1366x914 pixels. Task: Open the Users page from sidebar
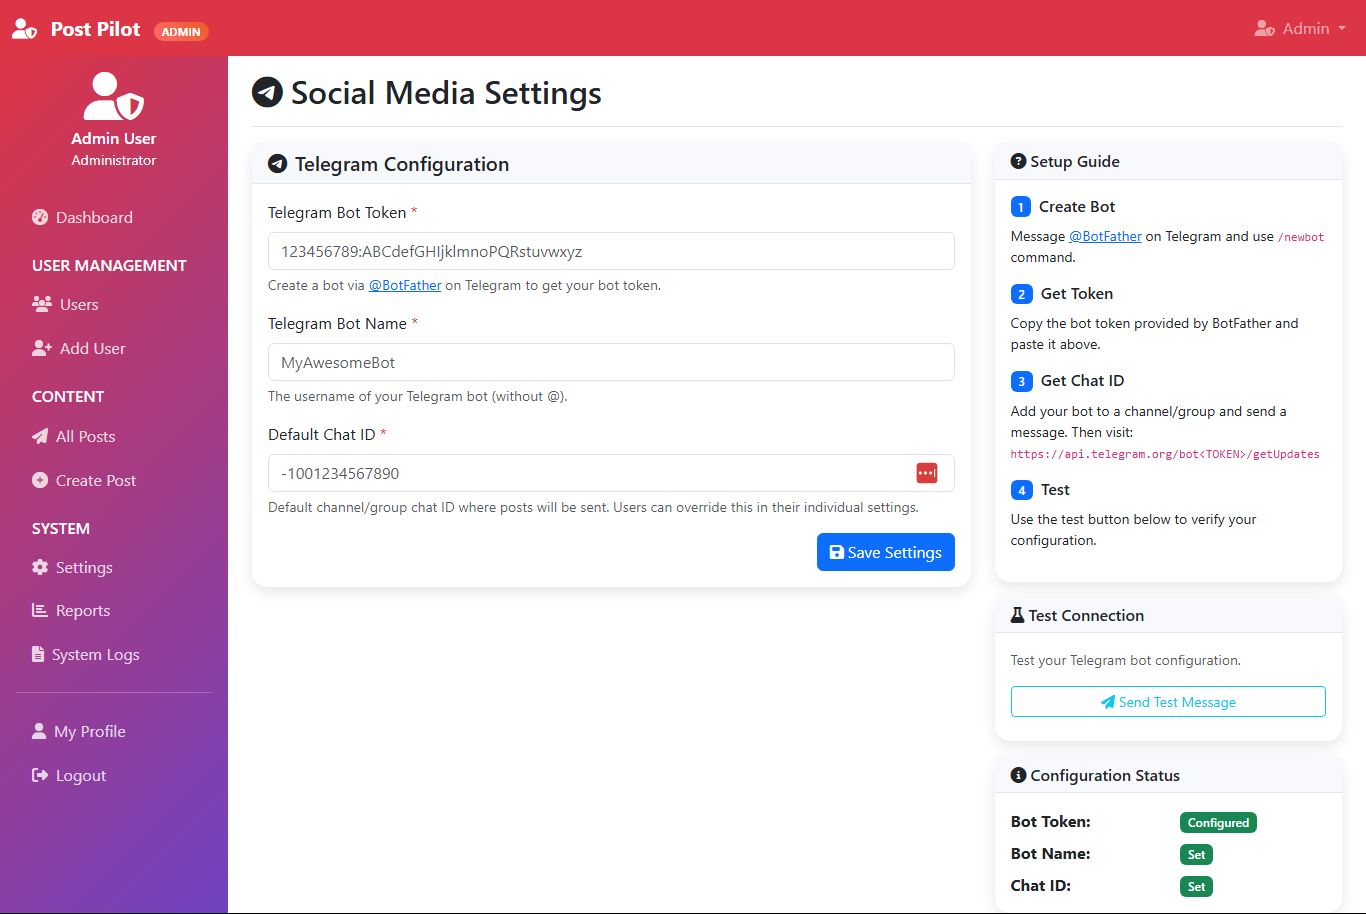(78, 304)
